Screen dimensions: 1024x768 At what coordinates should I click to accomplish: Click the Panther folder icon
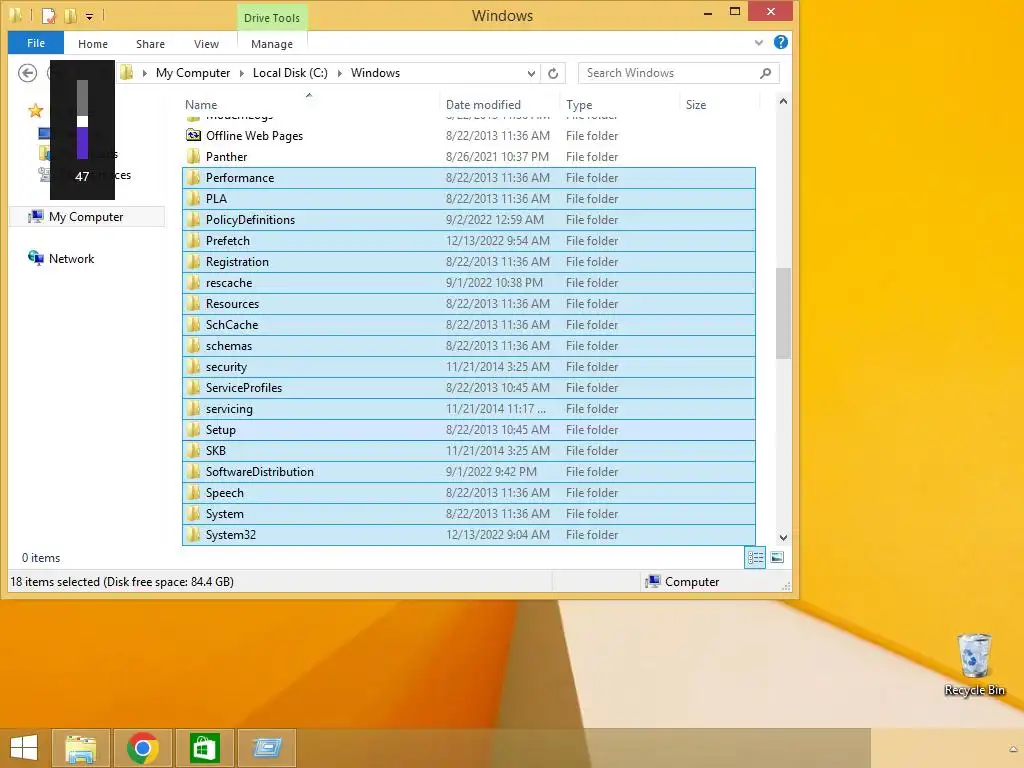tap(193, 157)
